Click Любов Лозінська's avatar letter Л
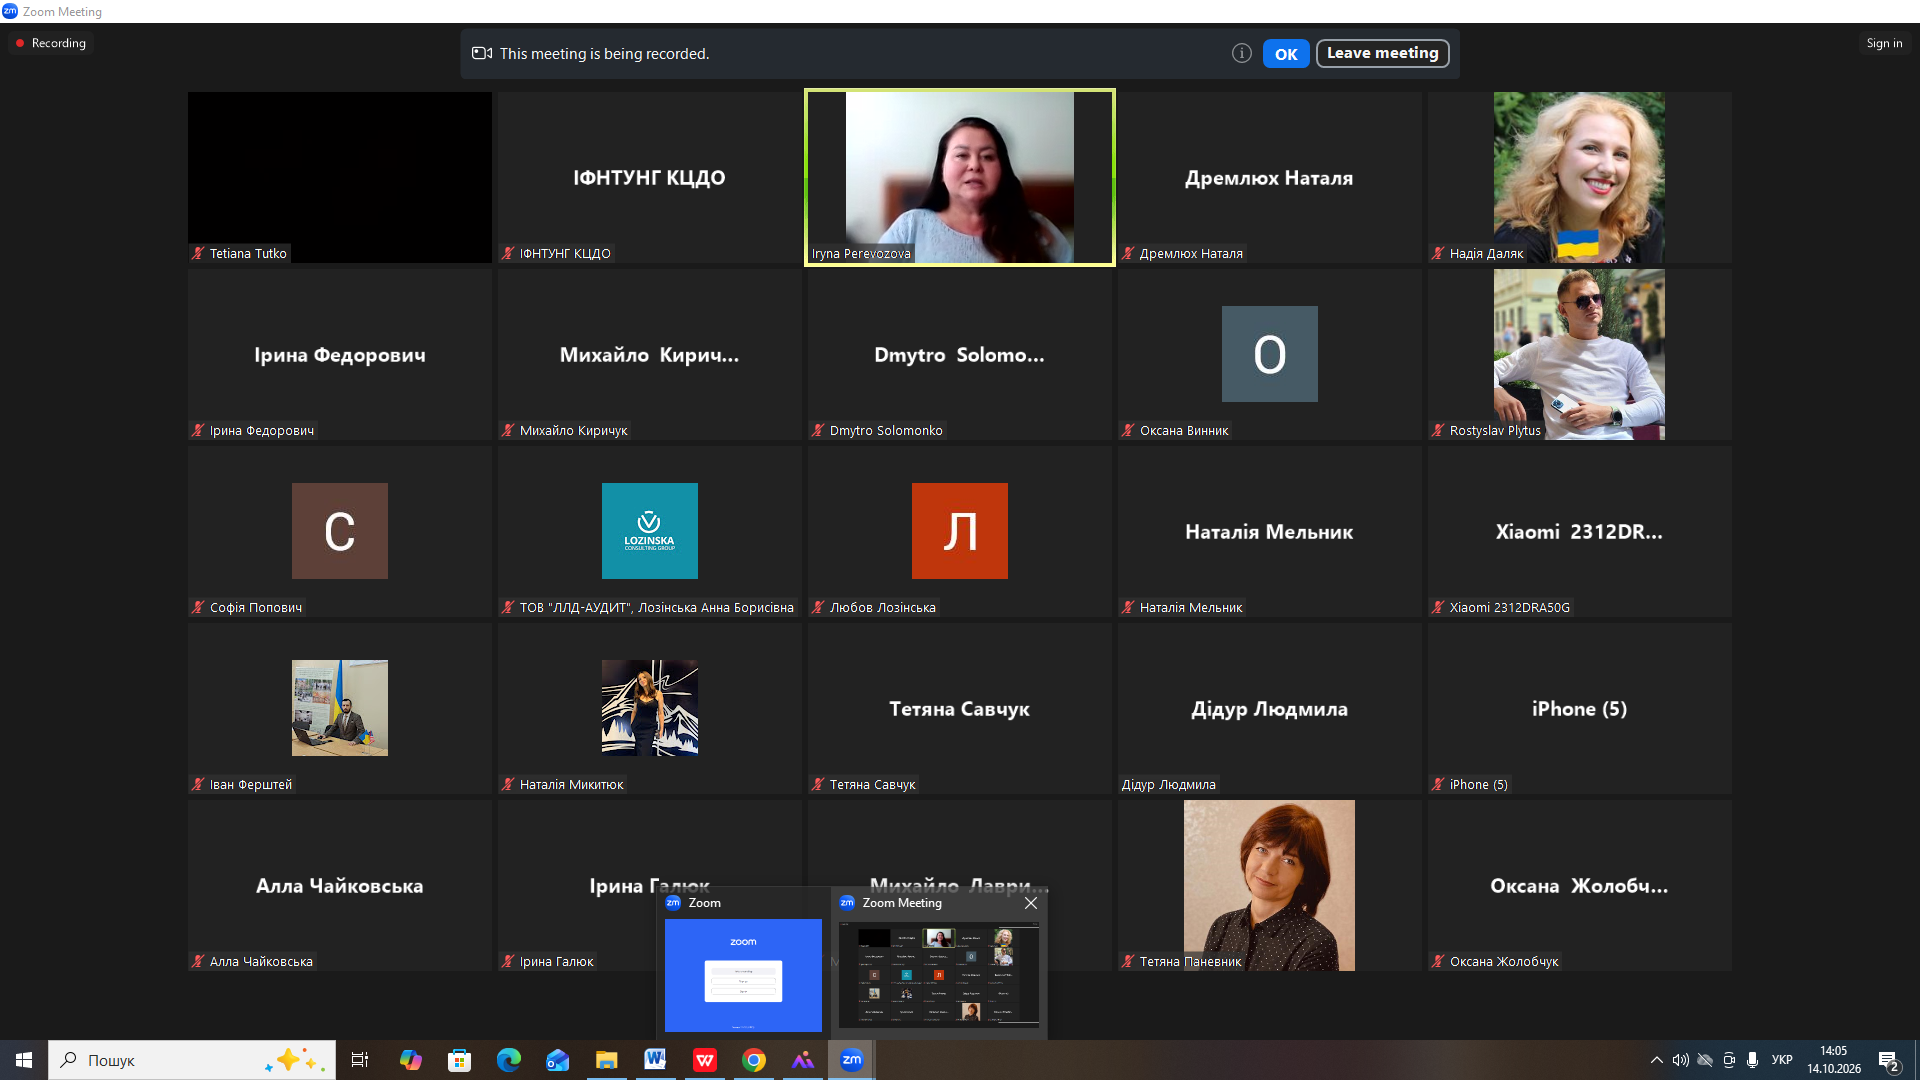 (960, 531)
